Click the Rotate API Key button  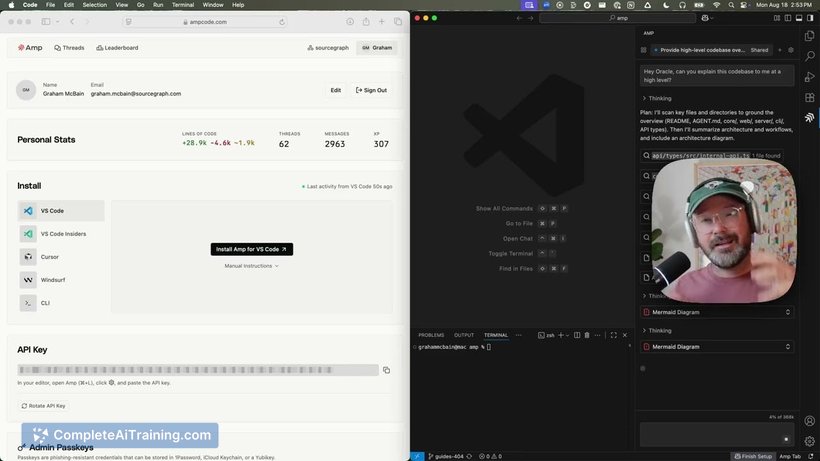pyautogui.click(x=44, y=406)
